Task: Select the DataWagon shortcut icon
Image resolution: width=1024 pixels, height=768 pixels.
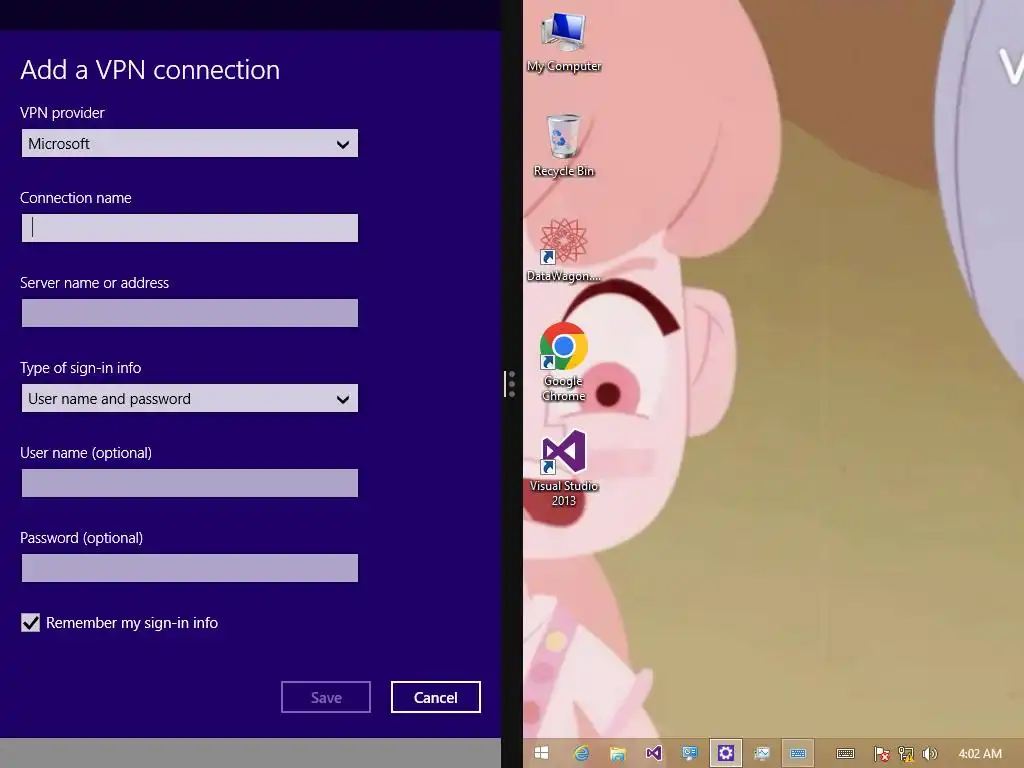Action: click(564, 251)
